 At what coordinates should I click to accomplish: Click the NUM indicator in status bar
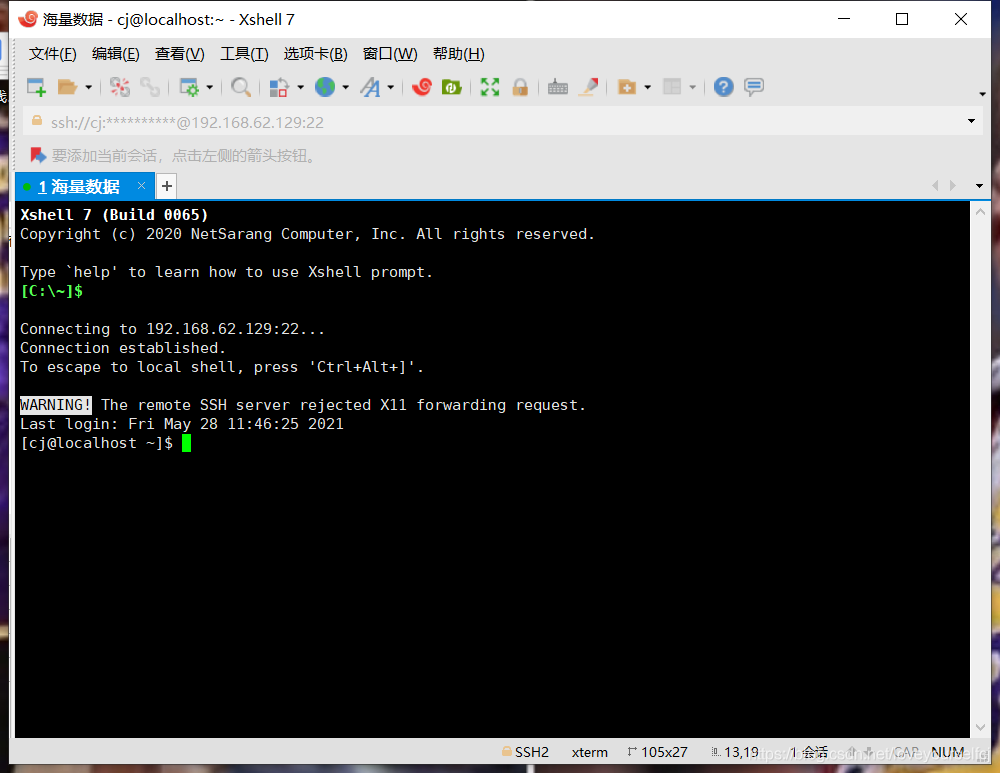(x=948, y=752)
